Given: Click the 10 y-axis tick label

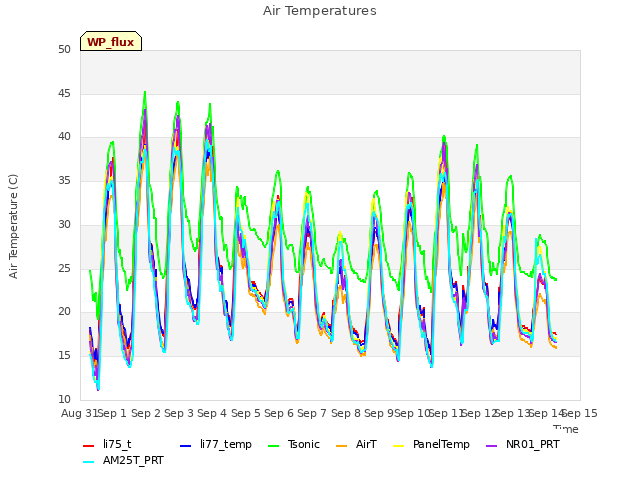Looking at the screenshot, I should (x=64, y=399).
